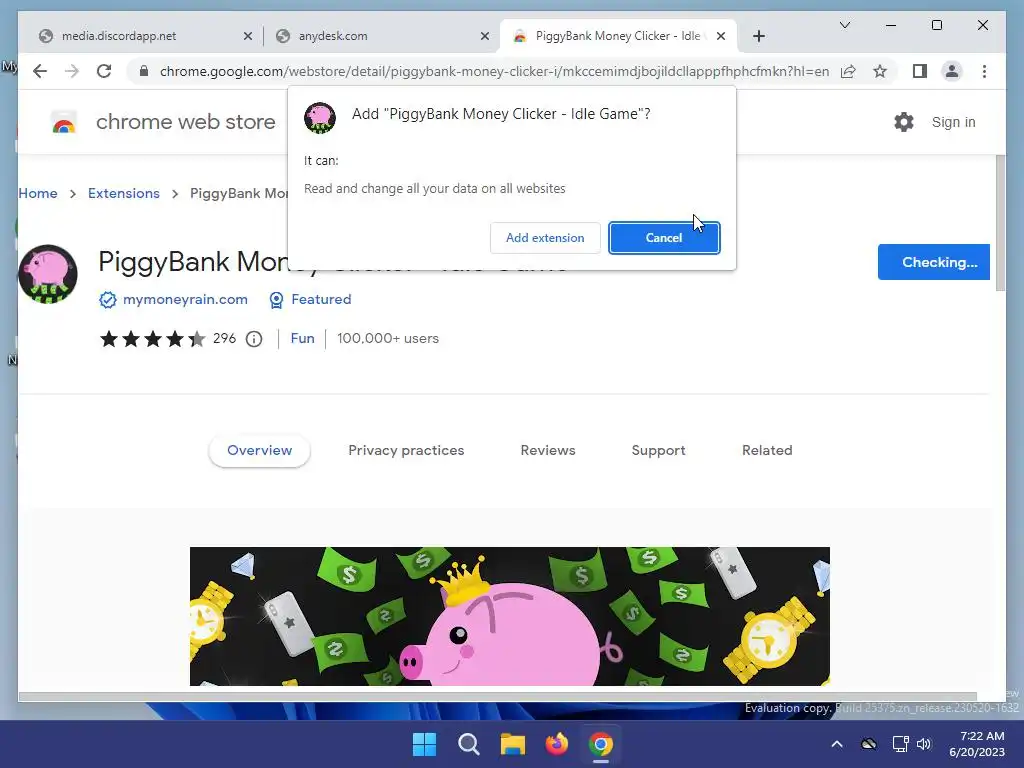This screenshot has width=1024, height=768.
Task: Open the Support tab
Action: point(658,451)
